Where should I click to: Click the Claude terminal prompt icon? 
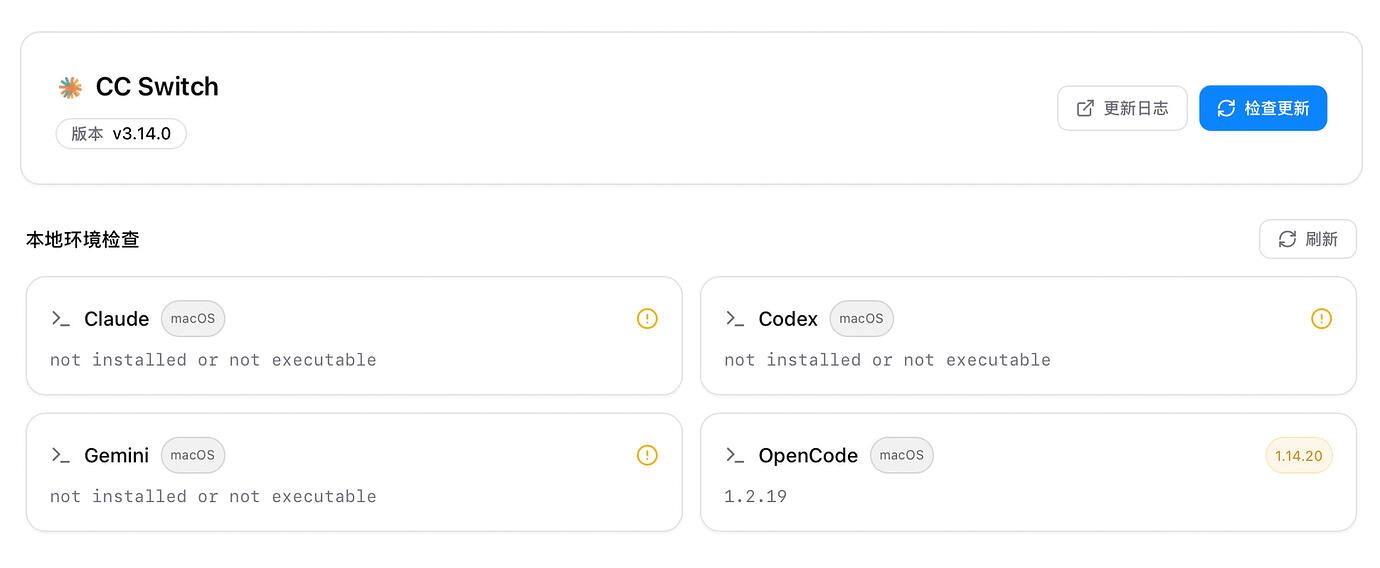(x=61, y=319)
